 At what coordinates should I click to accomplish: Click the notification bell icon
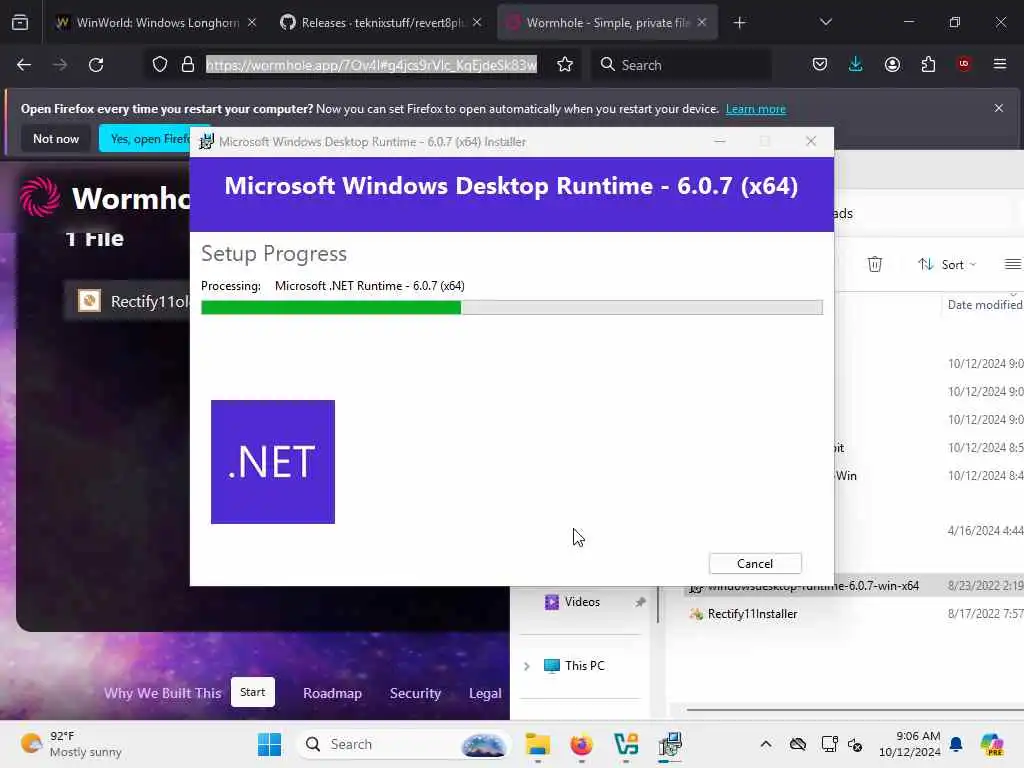[x=956, y=744]
